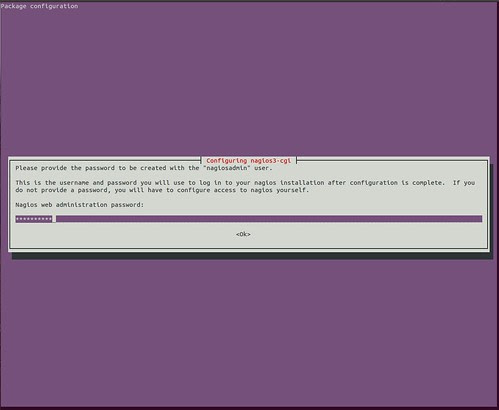Click the 'do not provide a password' line
The image size is (499, 410).
[x=162, y=190]
